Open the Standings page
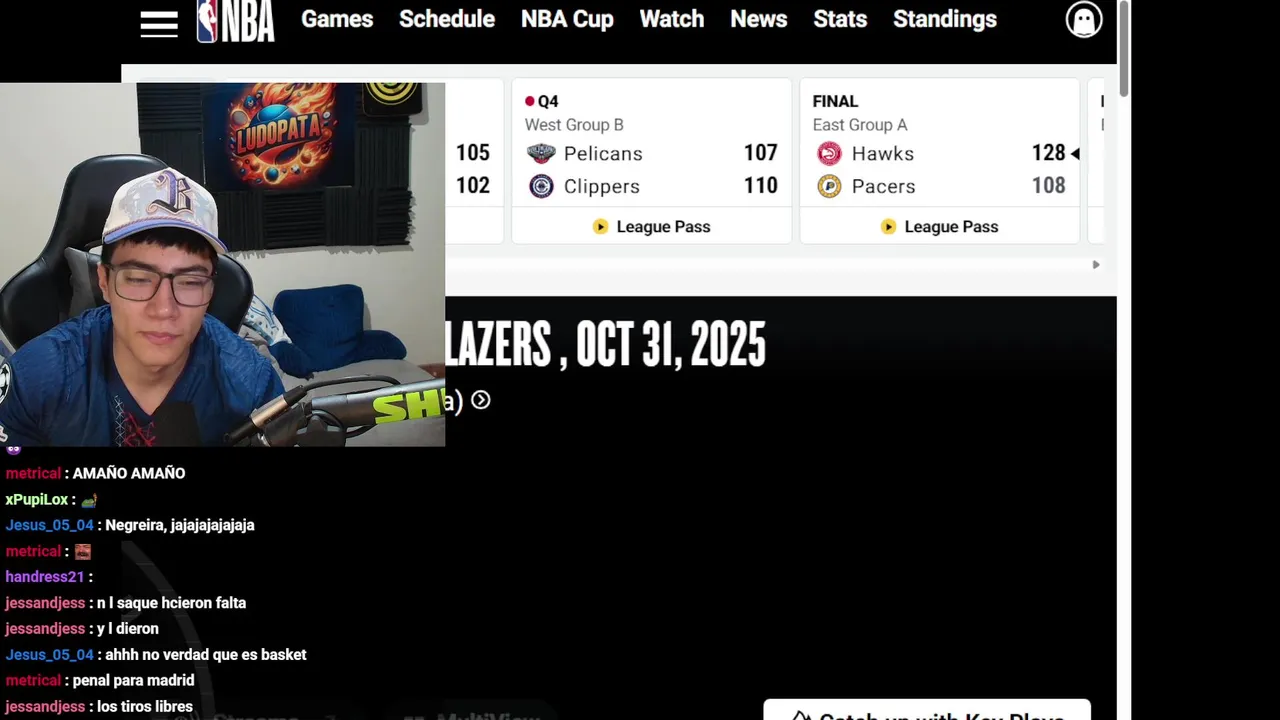The image size is (1280, 720). pos(945,19)
